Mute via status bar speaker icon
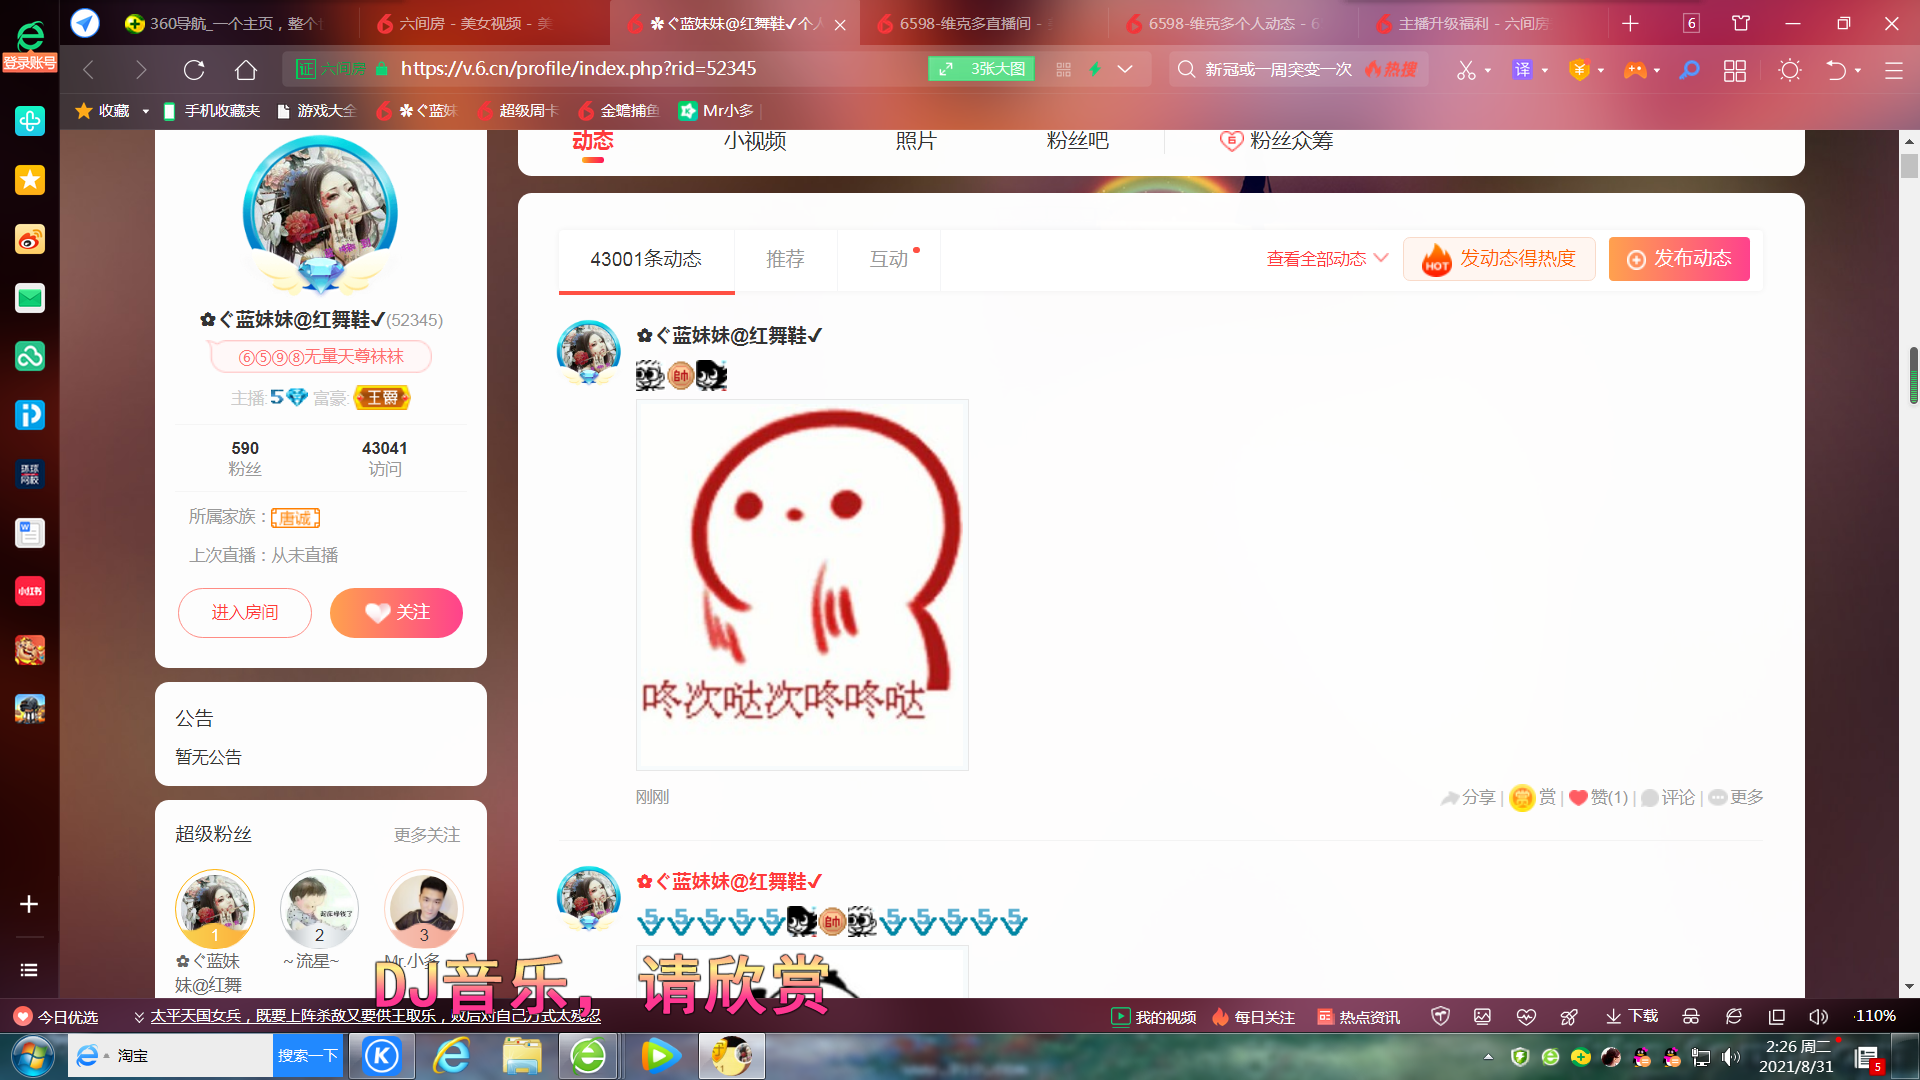The image size is (1920, 1080). click(1819, 1016)
